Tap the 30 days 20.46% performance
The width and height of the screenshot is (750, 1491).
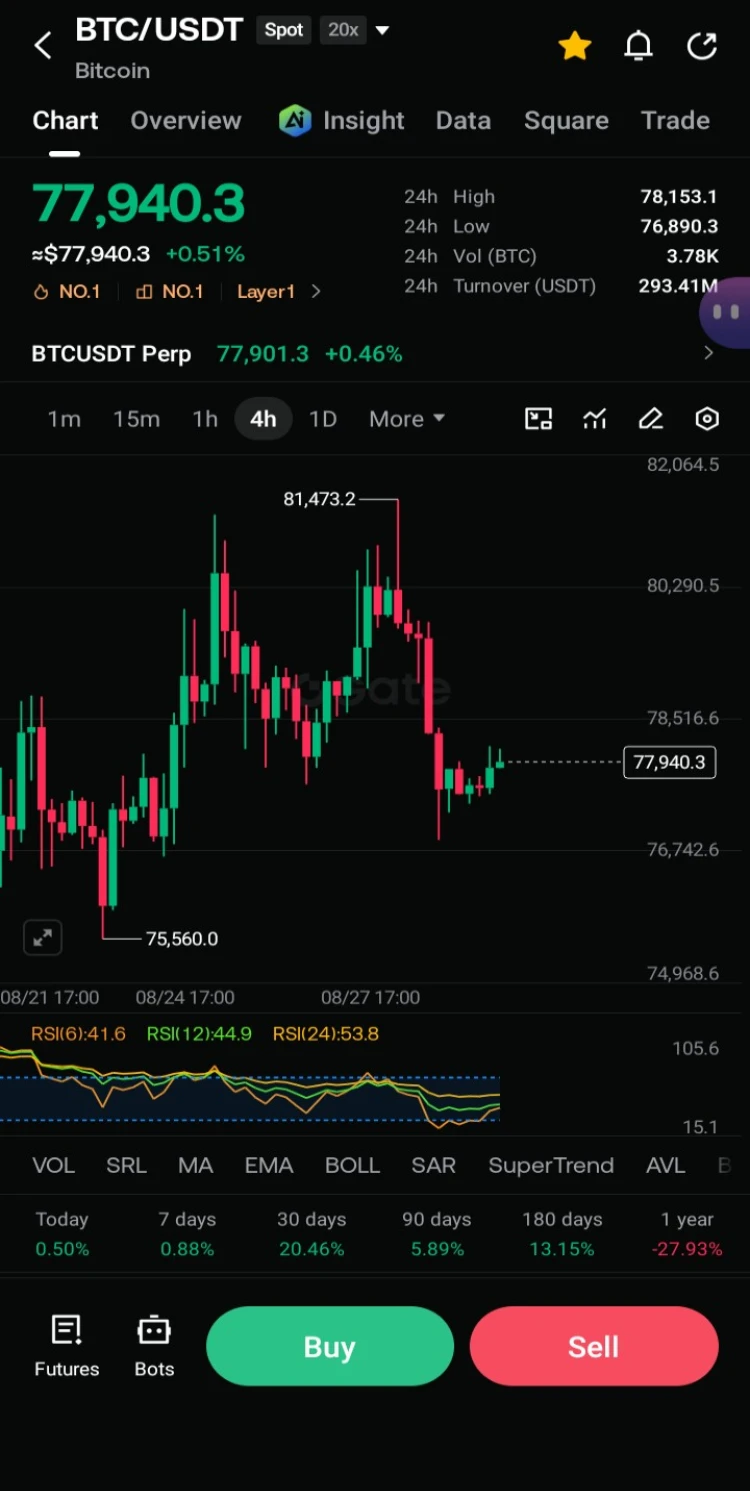point(311,1234)
